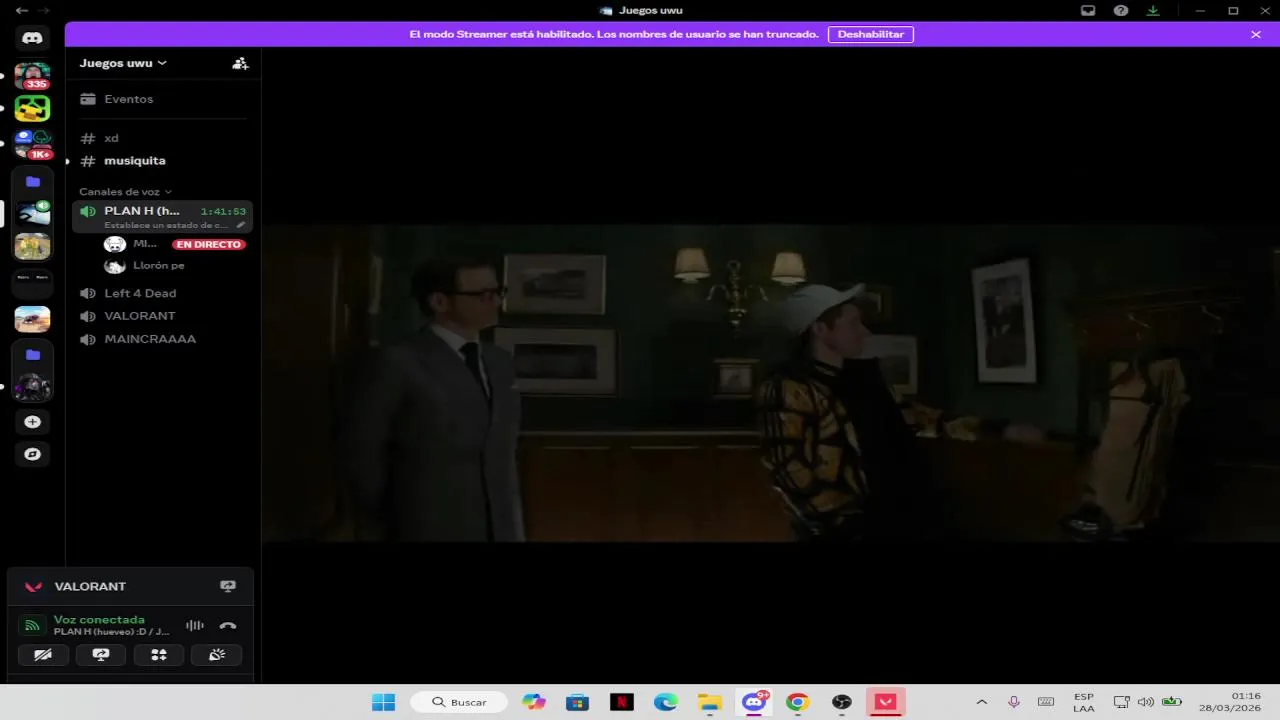This screenshot has width=1280, height=720.
Task: Expand Juegos uwu server dropdown menu
Action: point(123,63)
